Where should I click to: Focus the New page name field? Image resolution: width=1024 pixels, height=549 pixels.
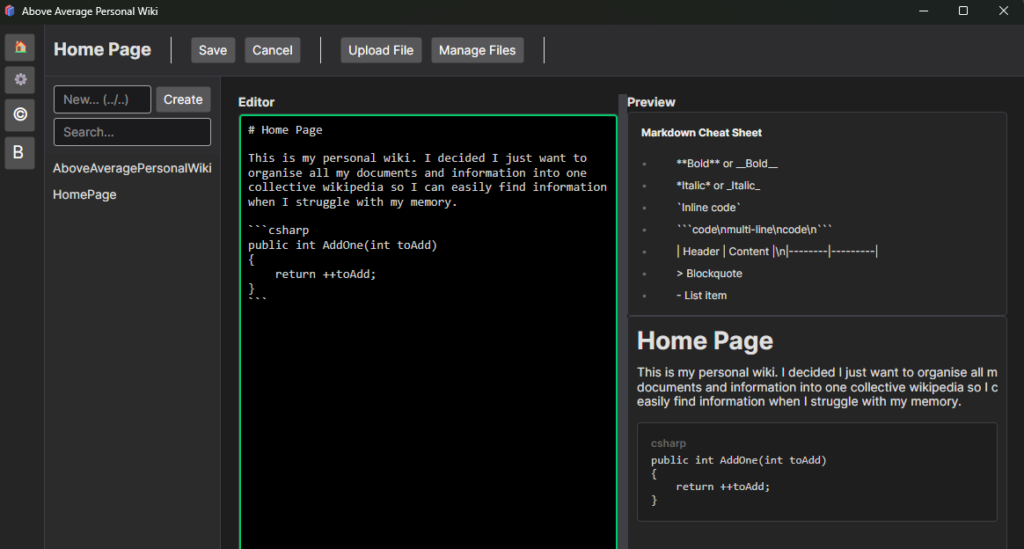103,99
